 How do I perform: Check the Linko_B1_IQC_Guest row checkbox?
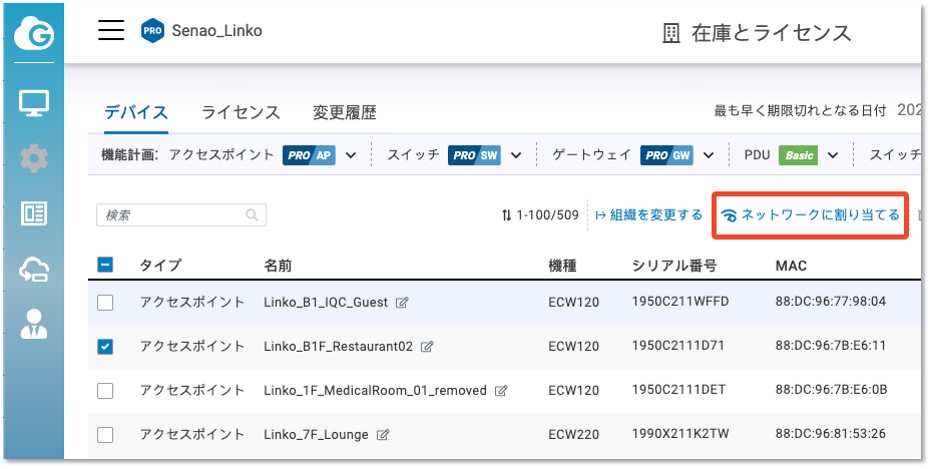[105, 302]
